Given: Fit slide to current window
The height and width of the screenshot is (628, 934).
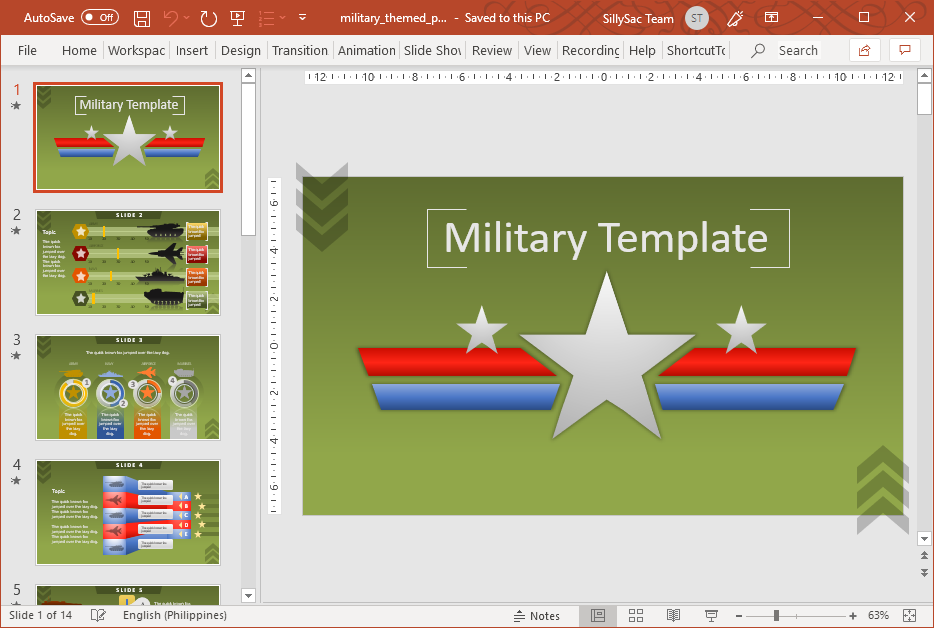Looking at the screenshot, I should 909,615.
